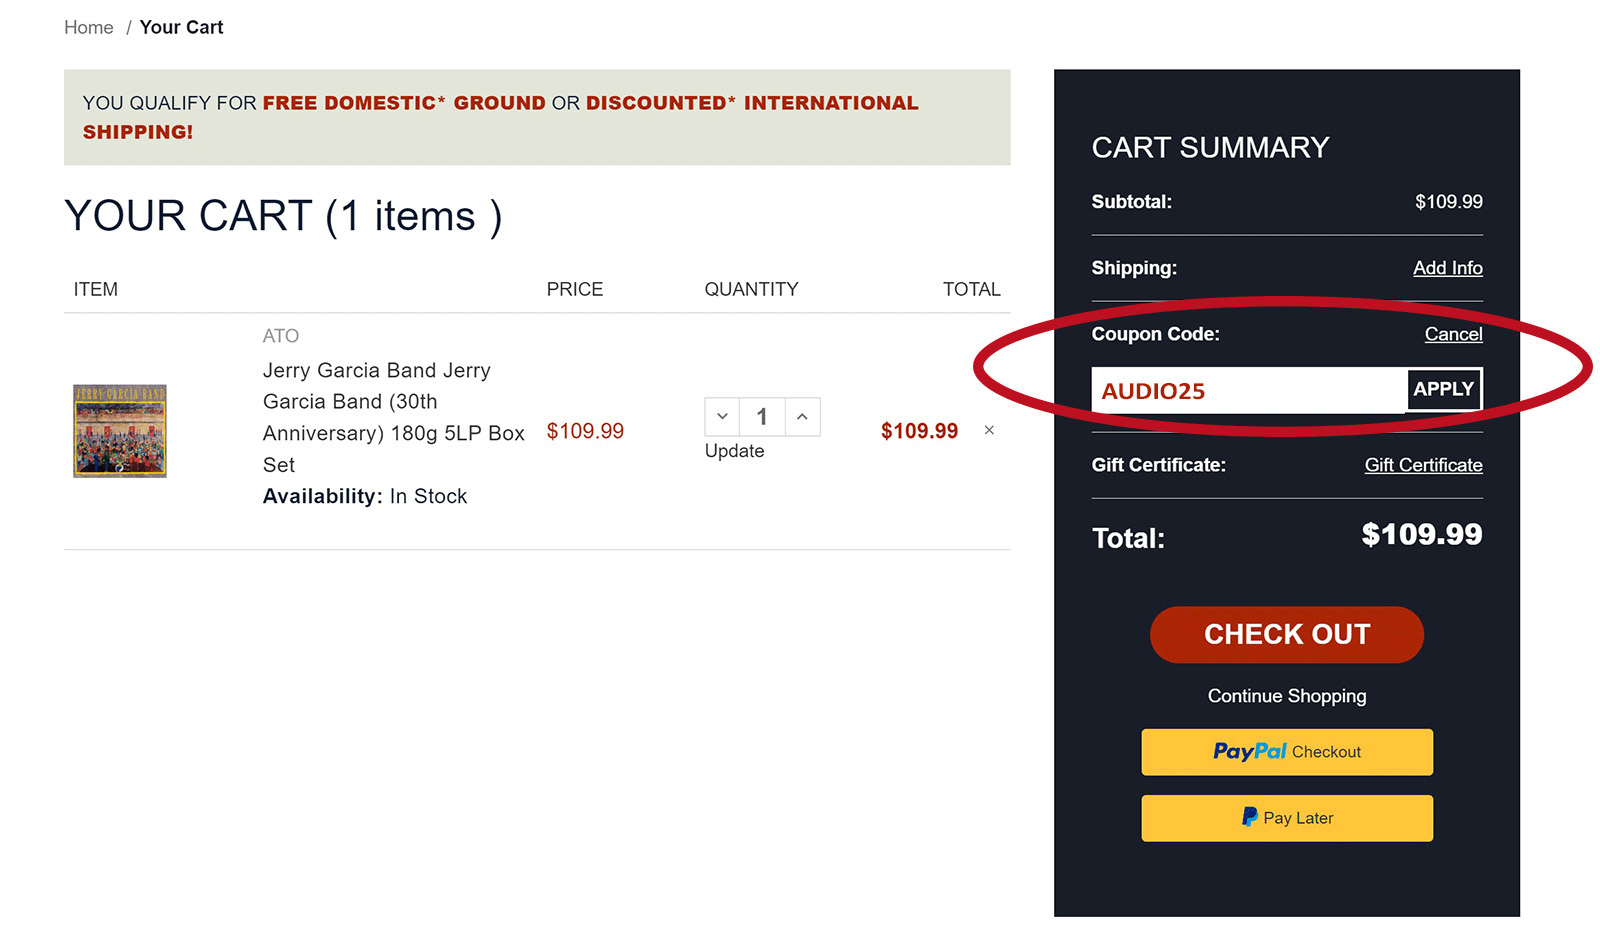Click the coupon code input field

1240,390
